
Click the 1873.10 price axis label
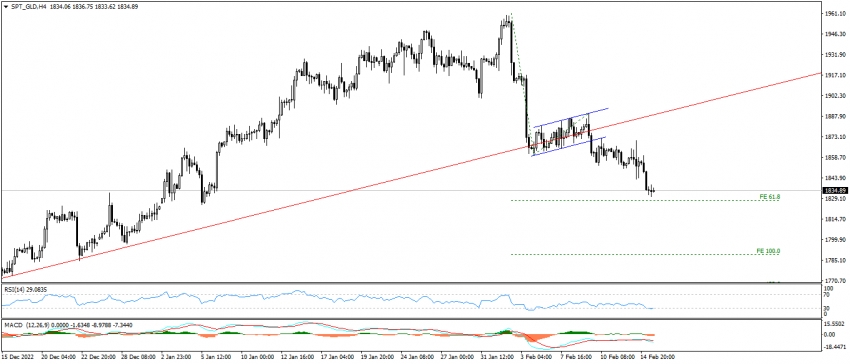835,137
